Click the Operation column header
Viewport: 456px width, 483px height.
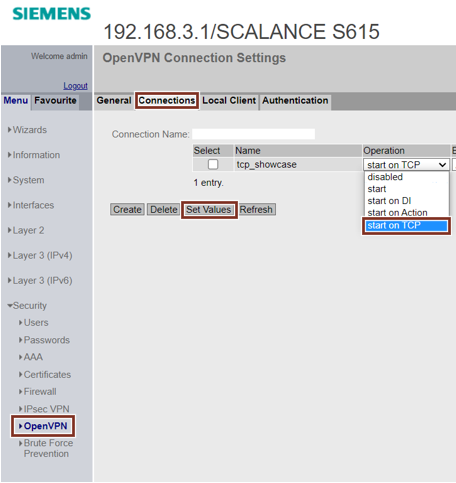(x=406, y=151)
